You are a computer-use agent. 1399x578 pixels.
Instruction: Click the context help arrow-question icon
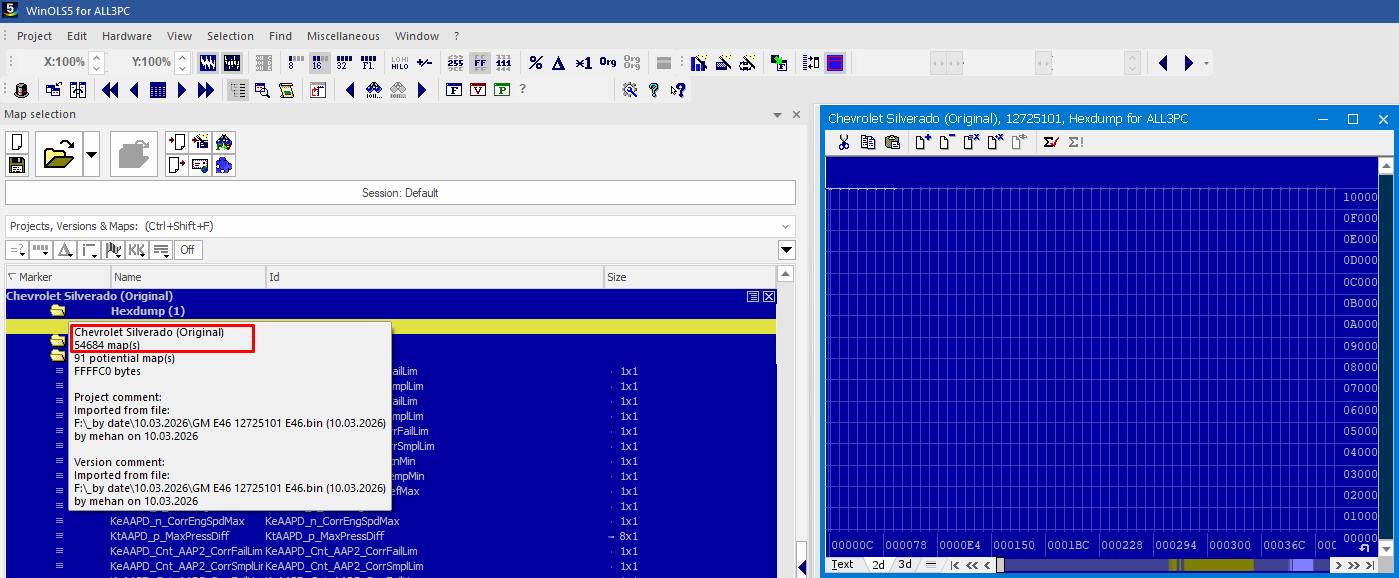678,90
